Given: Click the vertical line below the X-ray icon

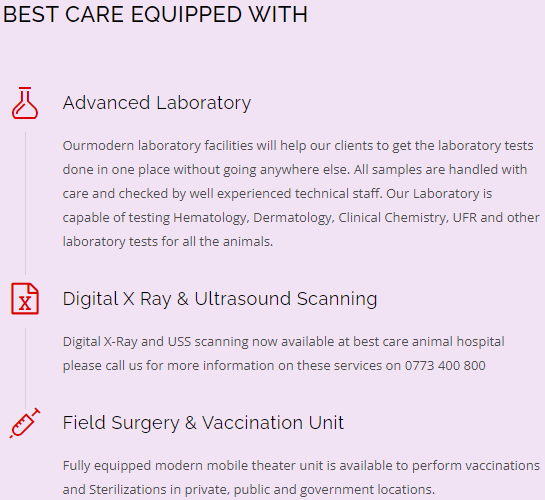Looking at the screenshot, I should click(25, 368).
